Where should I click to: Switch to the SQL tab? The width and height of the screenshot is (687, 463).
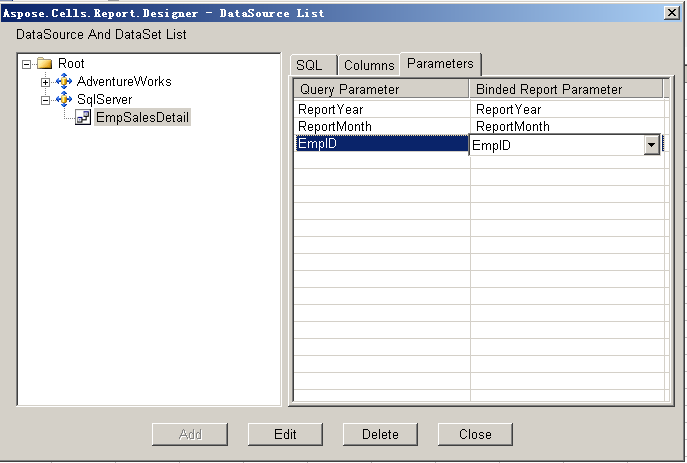point(313,65)
